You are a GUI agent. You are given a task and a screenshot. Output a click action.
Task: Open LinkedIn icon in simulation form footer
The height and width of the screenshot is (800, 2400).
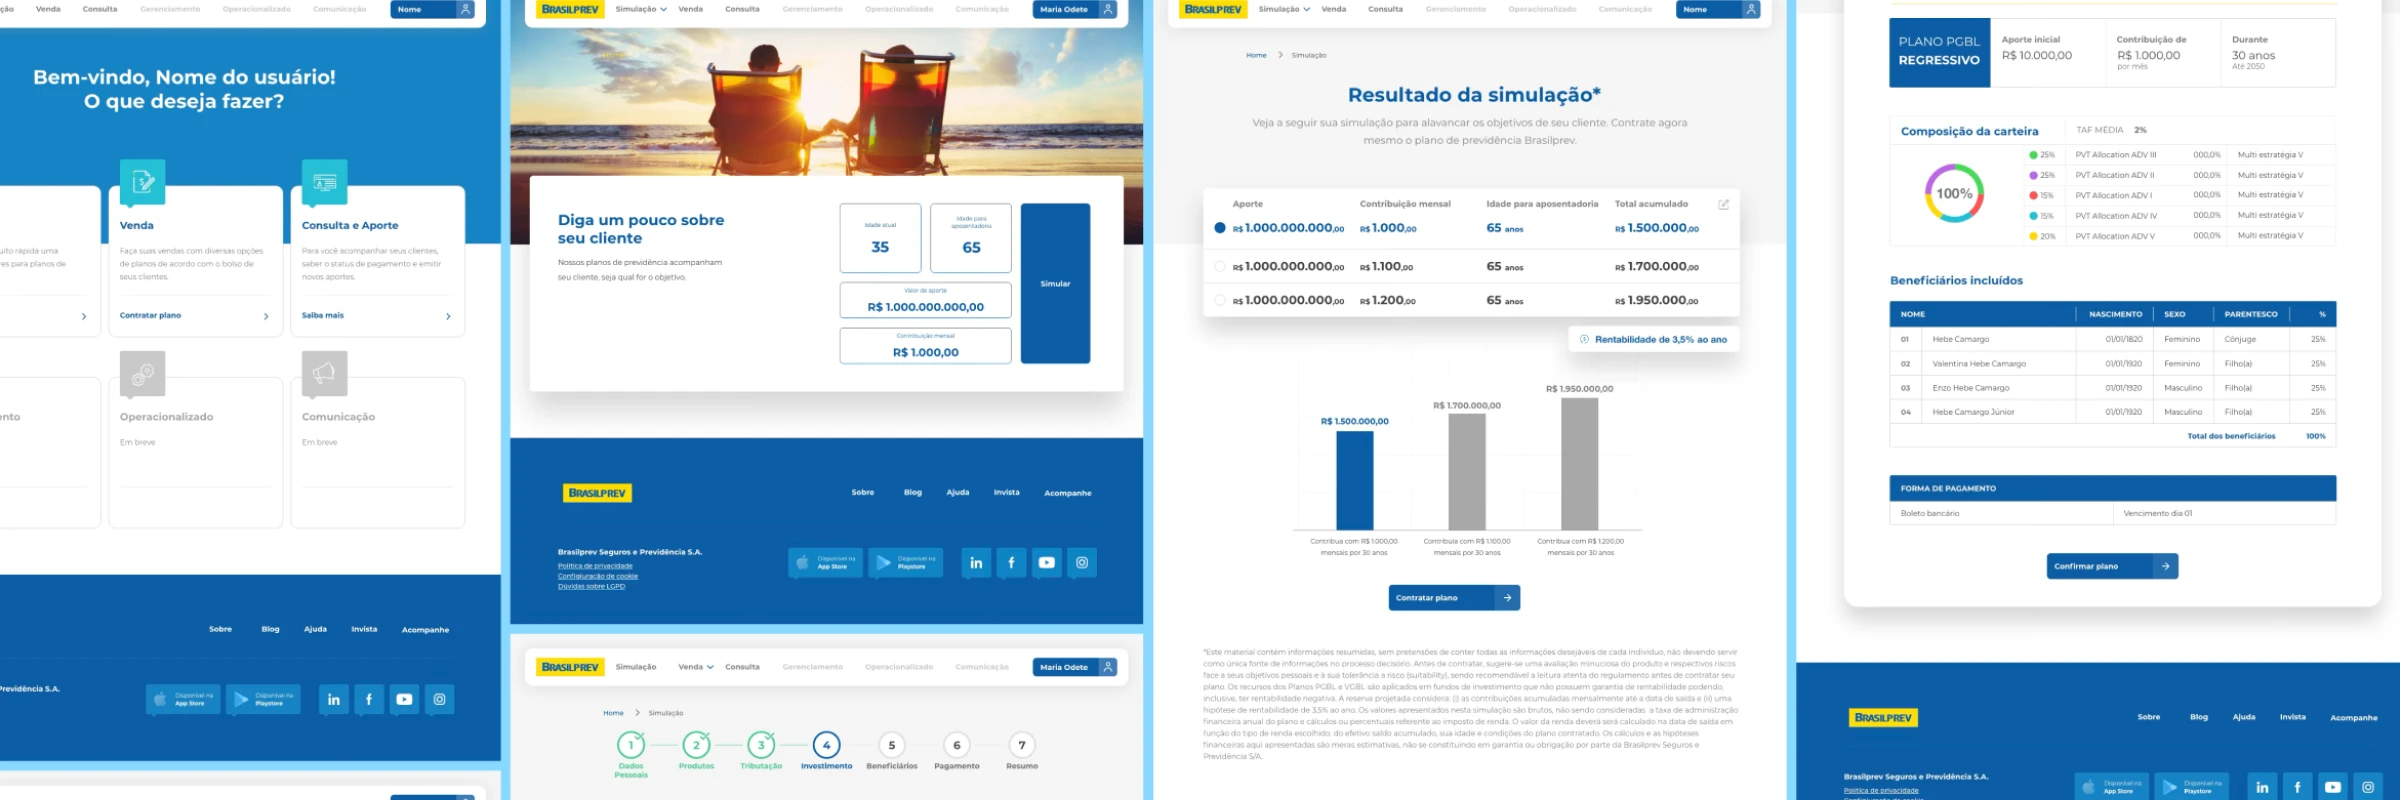pyautogui.click(x=976, y=563)
